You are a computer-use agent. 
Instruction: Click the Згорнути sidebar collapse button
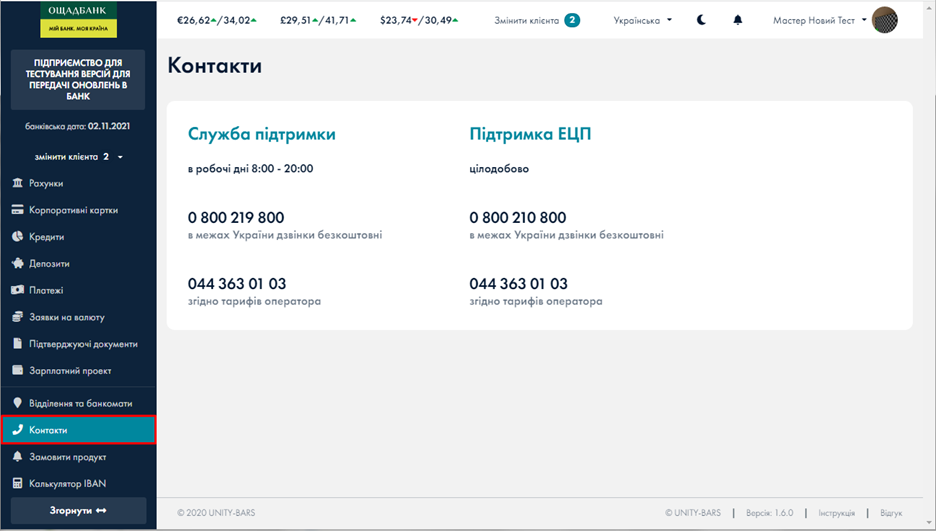[78, 510]
